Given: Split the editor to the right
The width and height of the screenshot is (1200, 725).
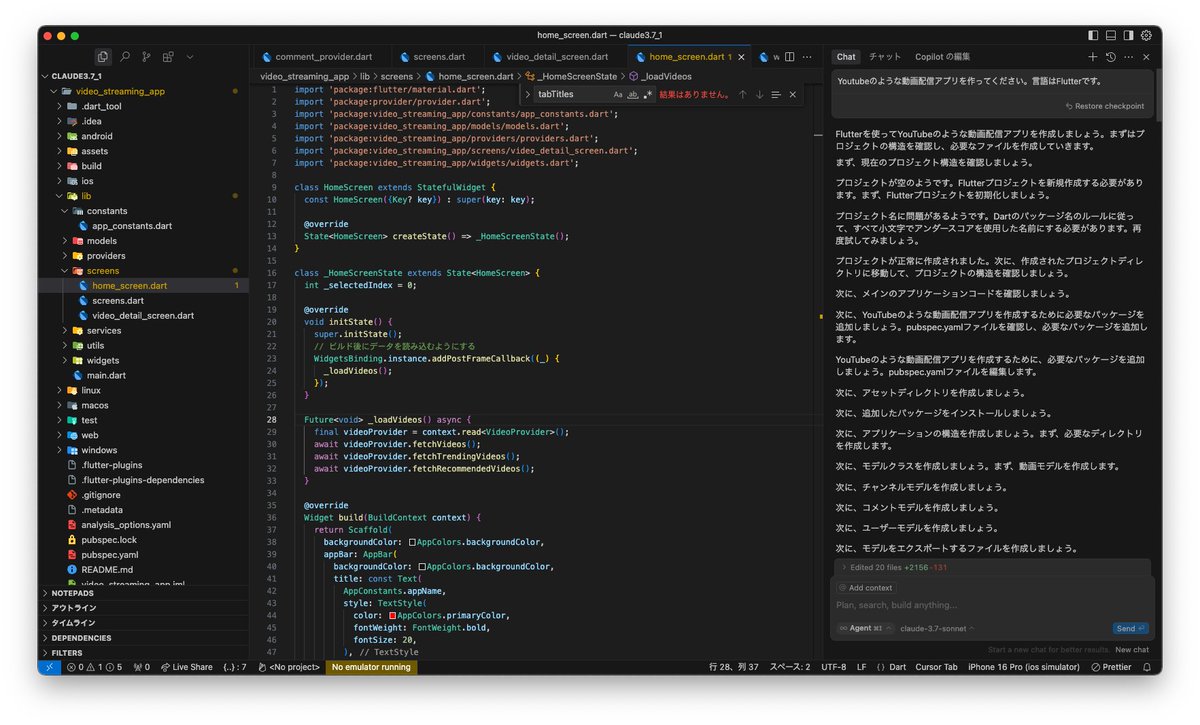Looking at the screenshot, I should [x=790, y=57].
